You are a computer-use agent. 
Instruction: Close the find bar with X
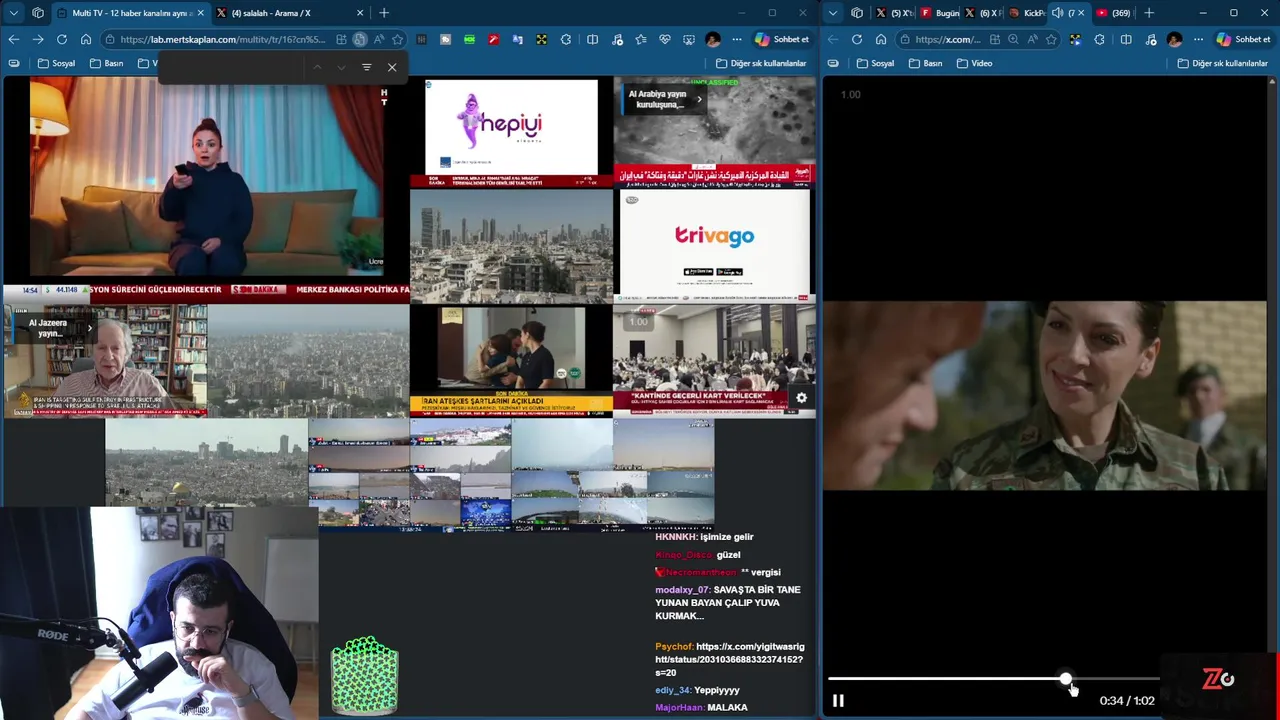392,67
